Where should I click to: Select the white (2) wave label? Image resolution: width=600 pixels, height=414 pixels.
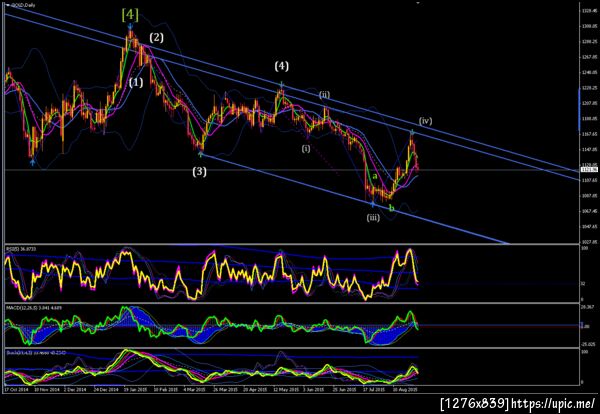(x=157, y=37)
